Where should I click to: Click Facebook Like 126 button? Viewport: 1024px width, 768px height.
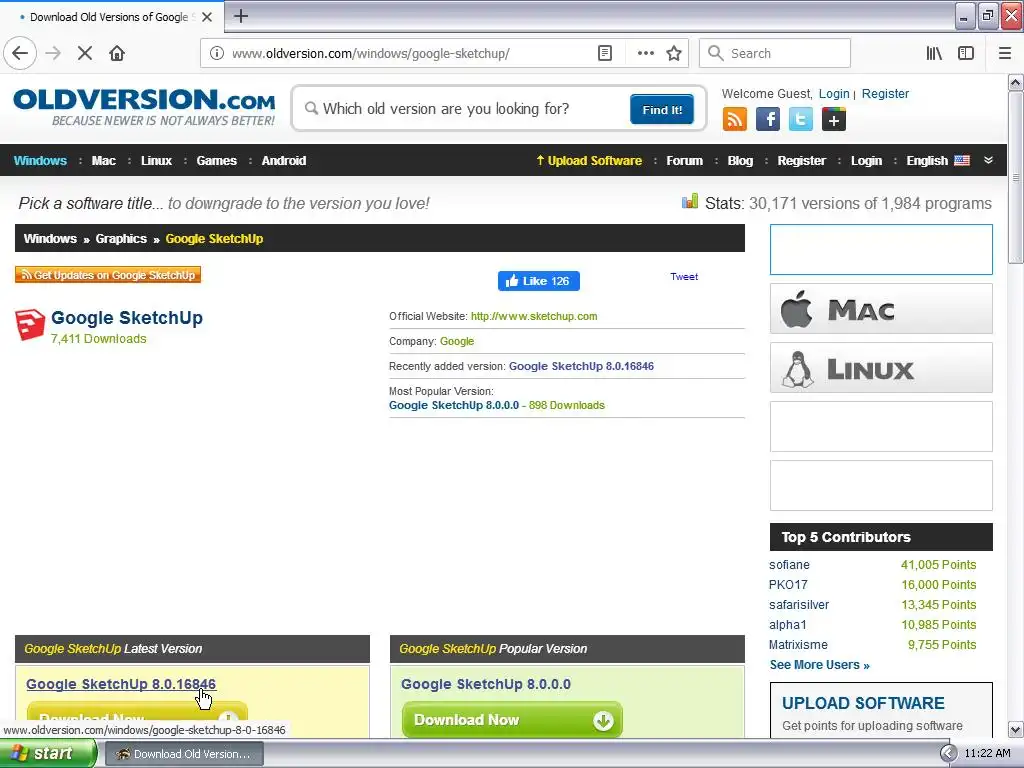pyautogui.click(x=539, y=281)
